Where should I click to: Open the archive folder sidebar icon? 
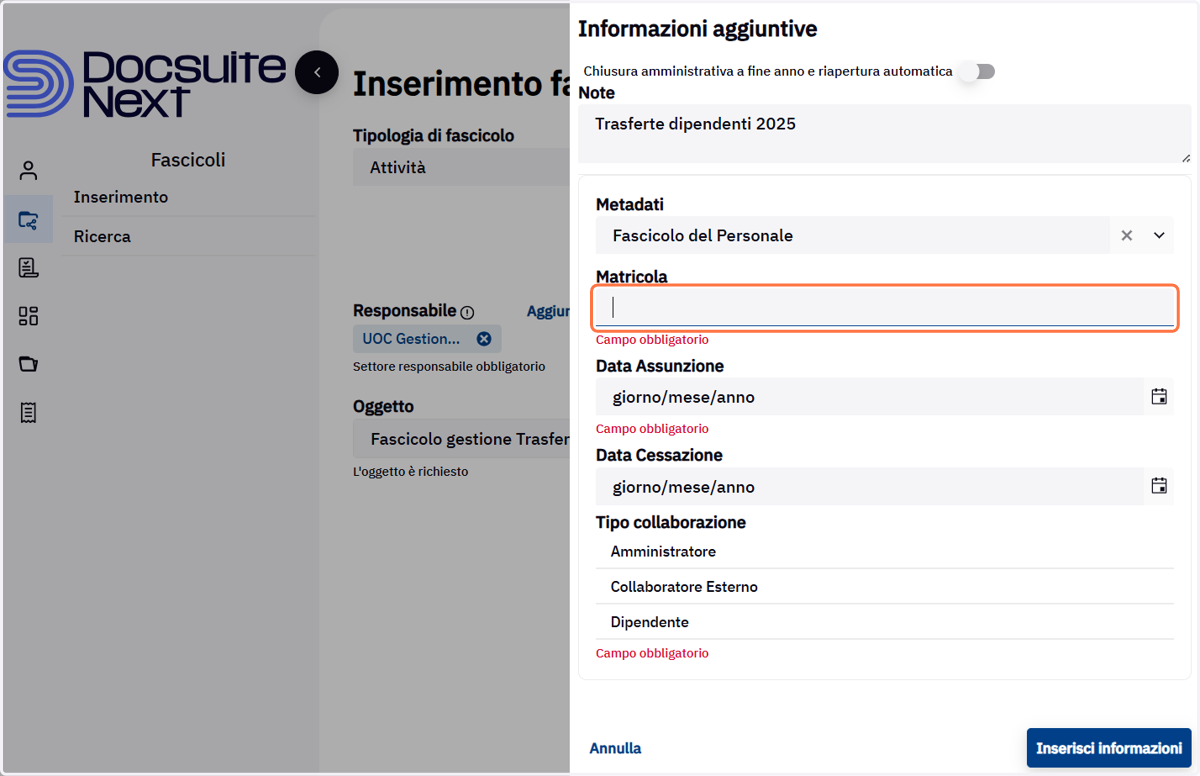click(28, 364)
